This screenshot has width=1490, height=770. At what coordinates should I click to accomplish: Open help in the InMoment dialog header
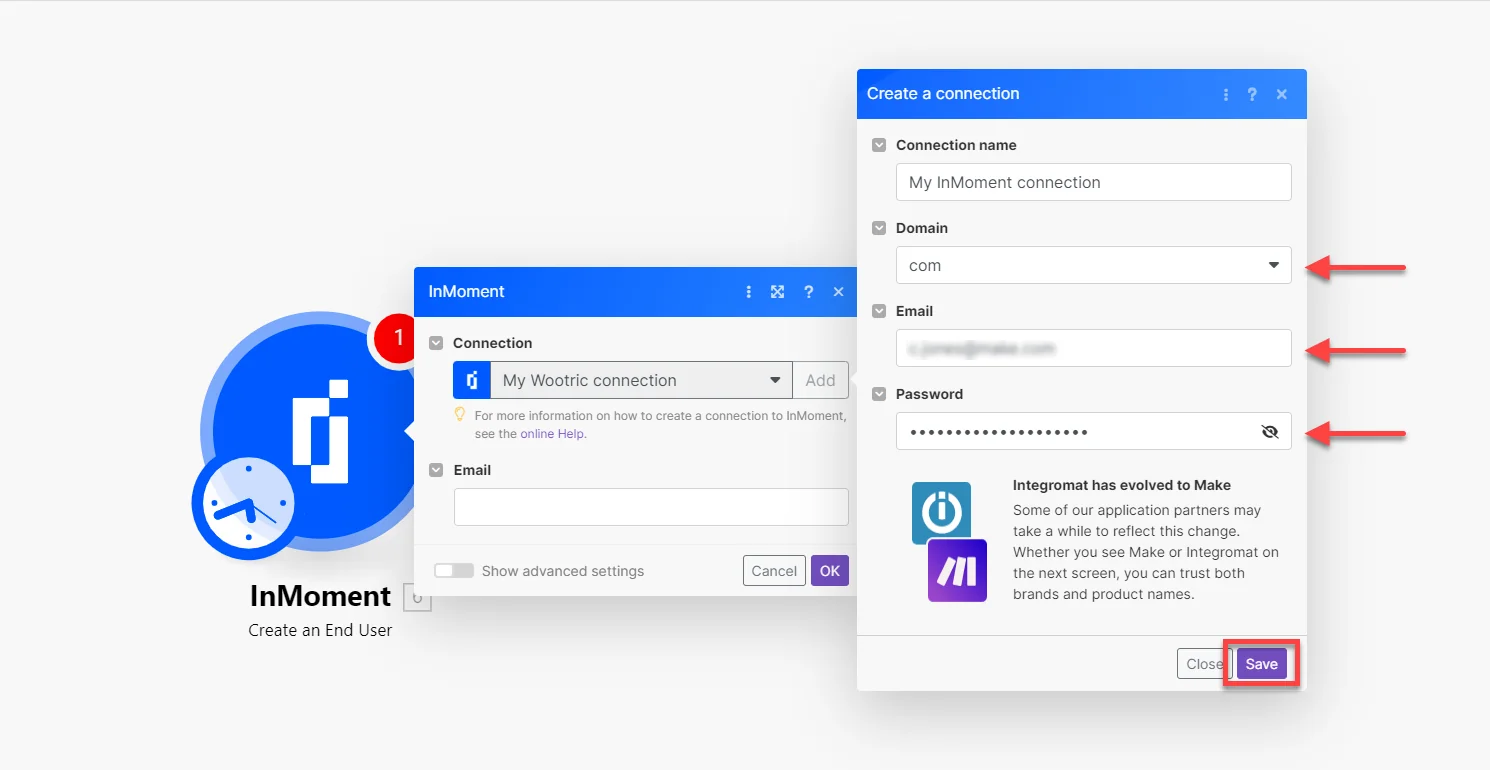coord(808,292)
